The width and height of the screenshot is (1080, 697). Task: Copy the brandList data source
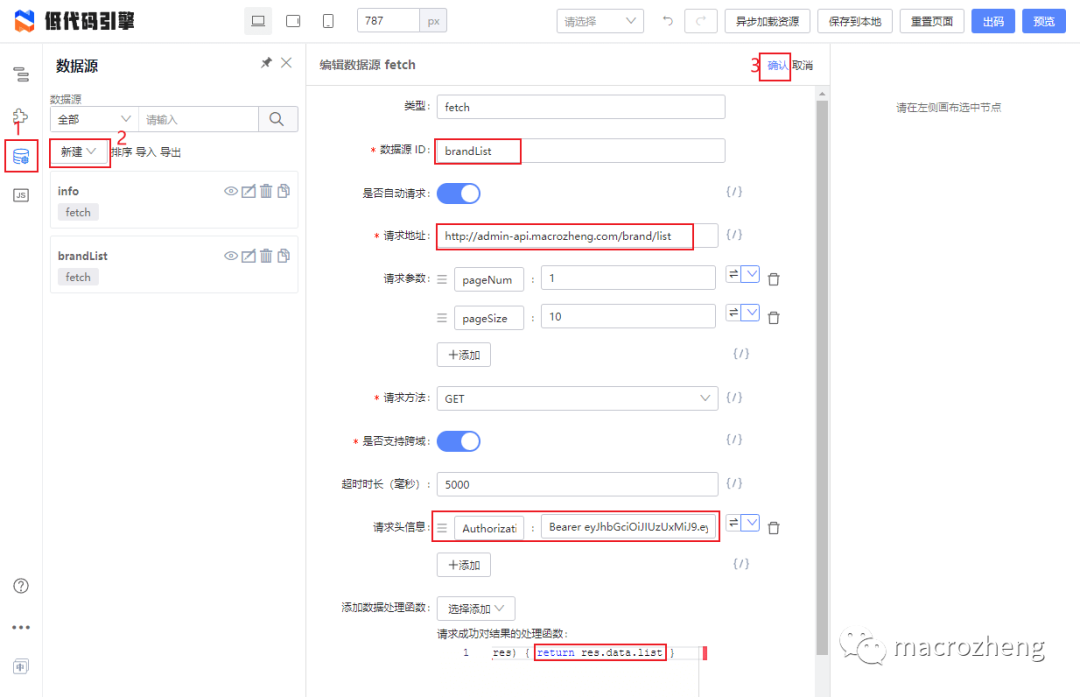[283, 255]
